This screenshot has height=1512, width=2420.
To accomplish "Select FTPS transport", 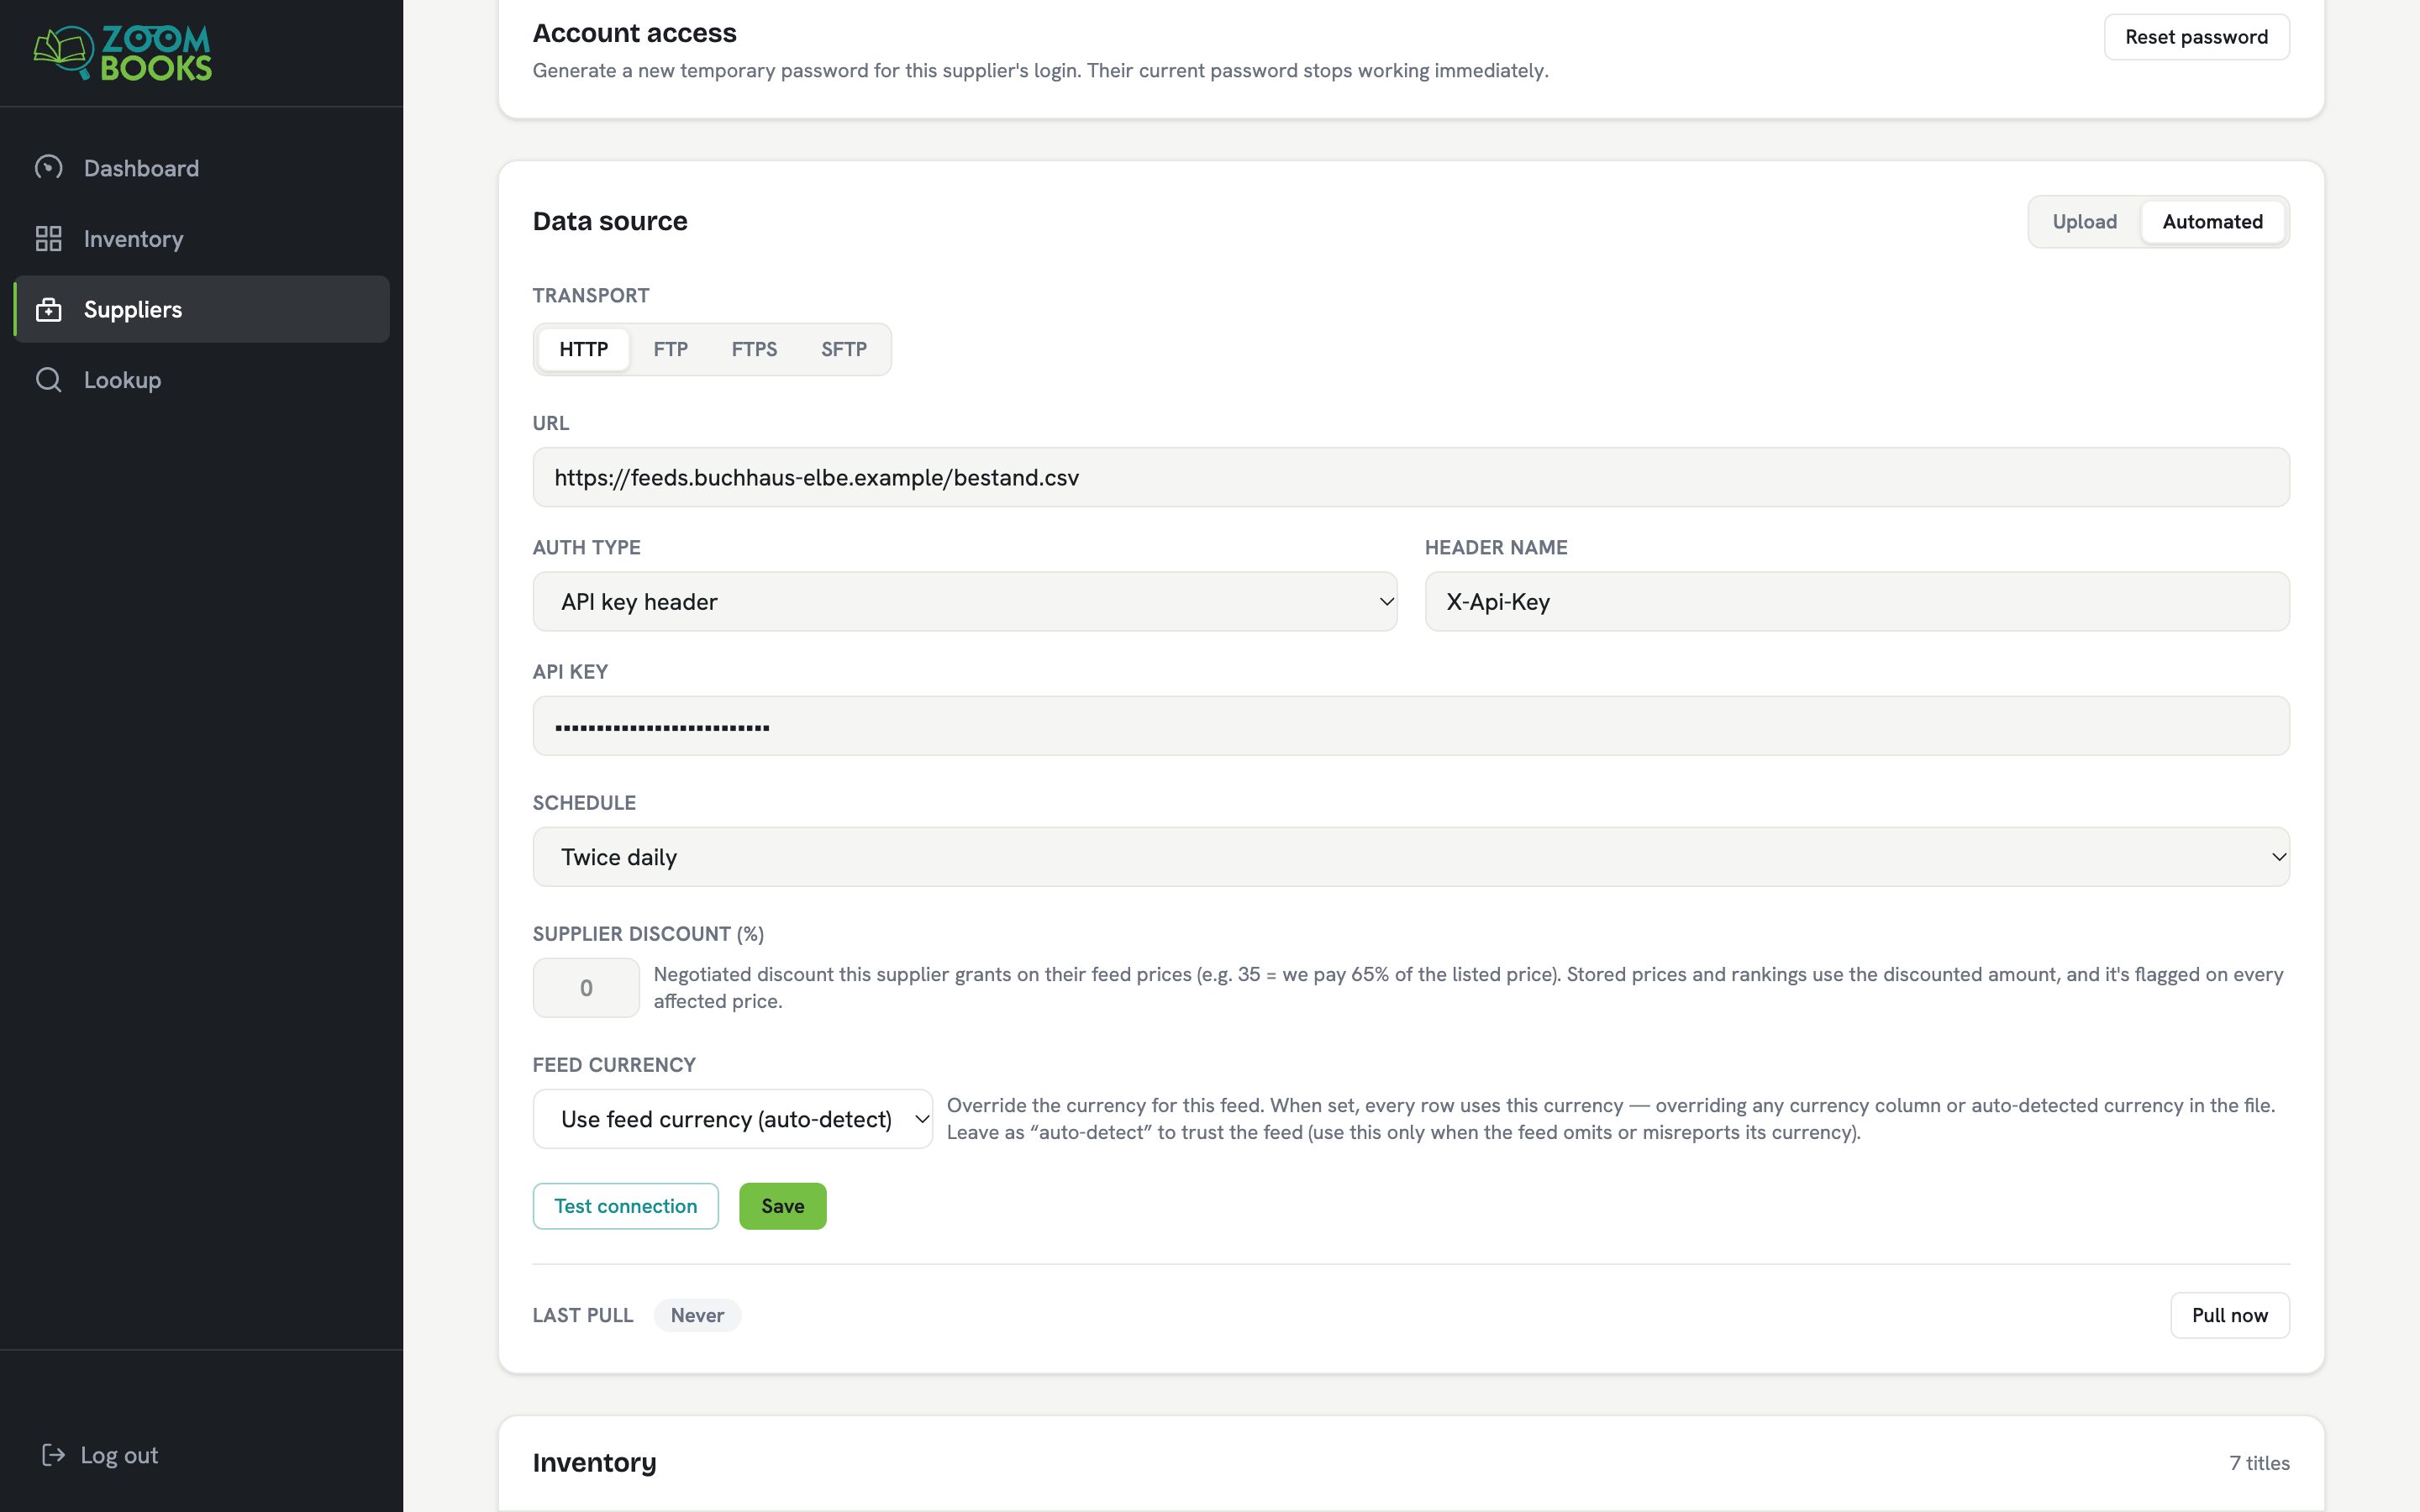I will [754, 349].
